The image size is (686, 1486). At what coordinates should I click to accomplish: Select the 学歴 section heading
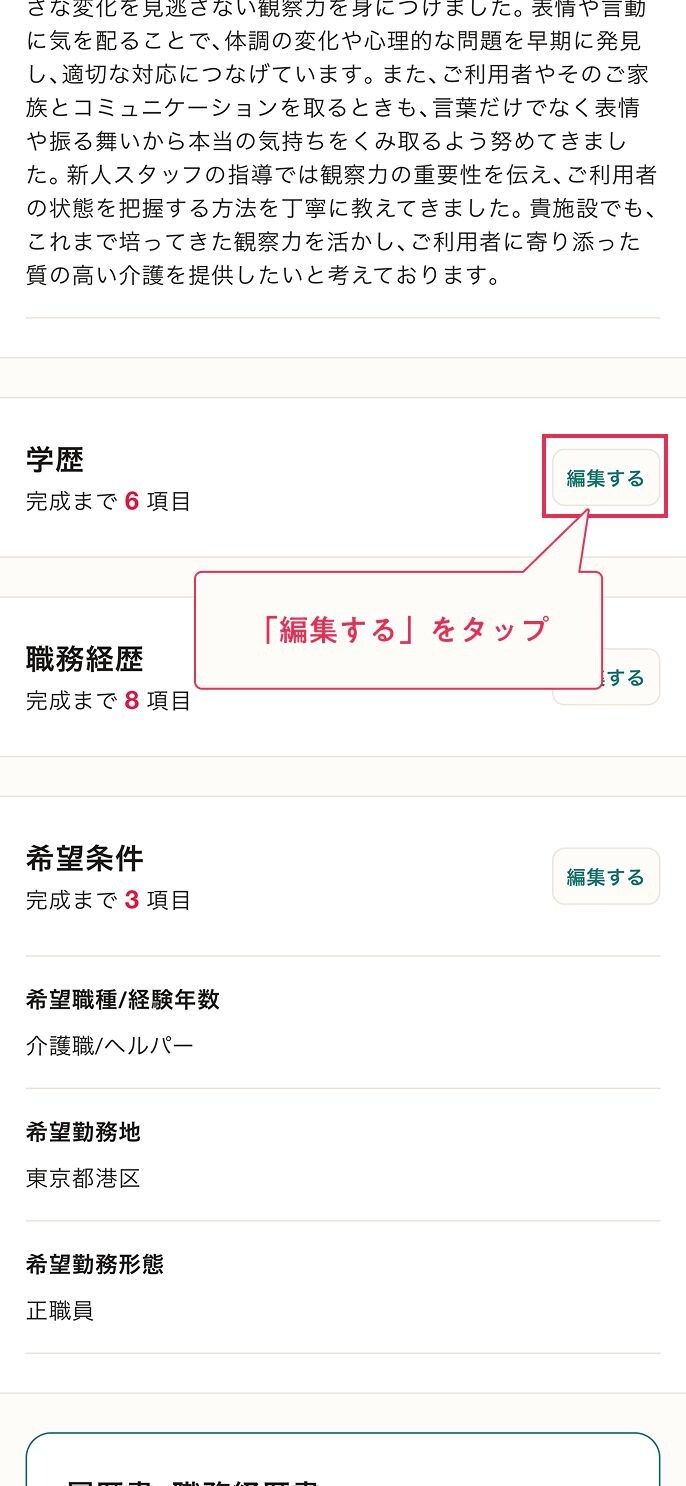pos(55,460)
